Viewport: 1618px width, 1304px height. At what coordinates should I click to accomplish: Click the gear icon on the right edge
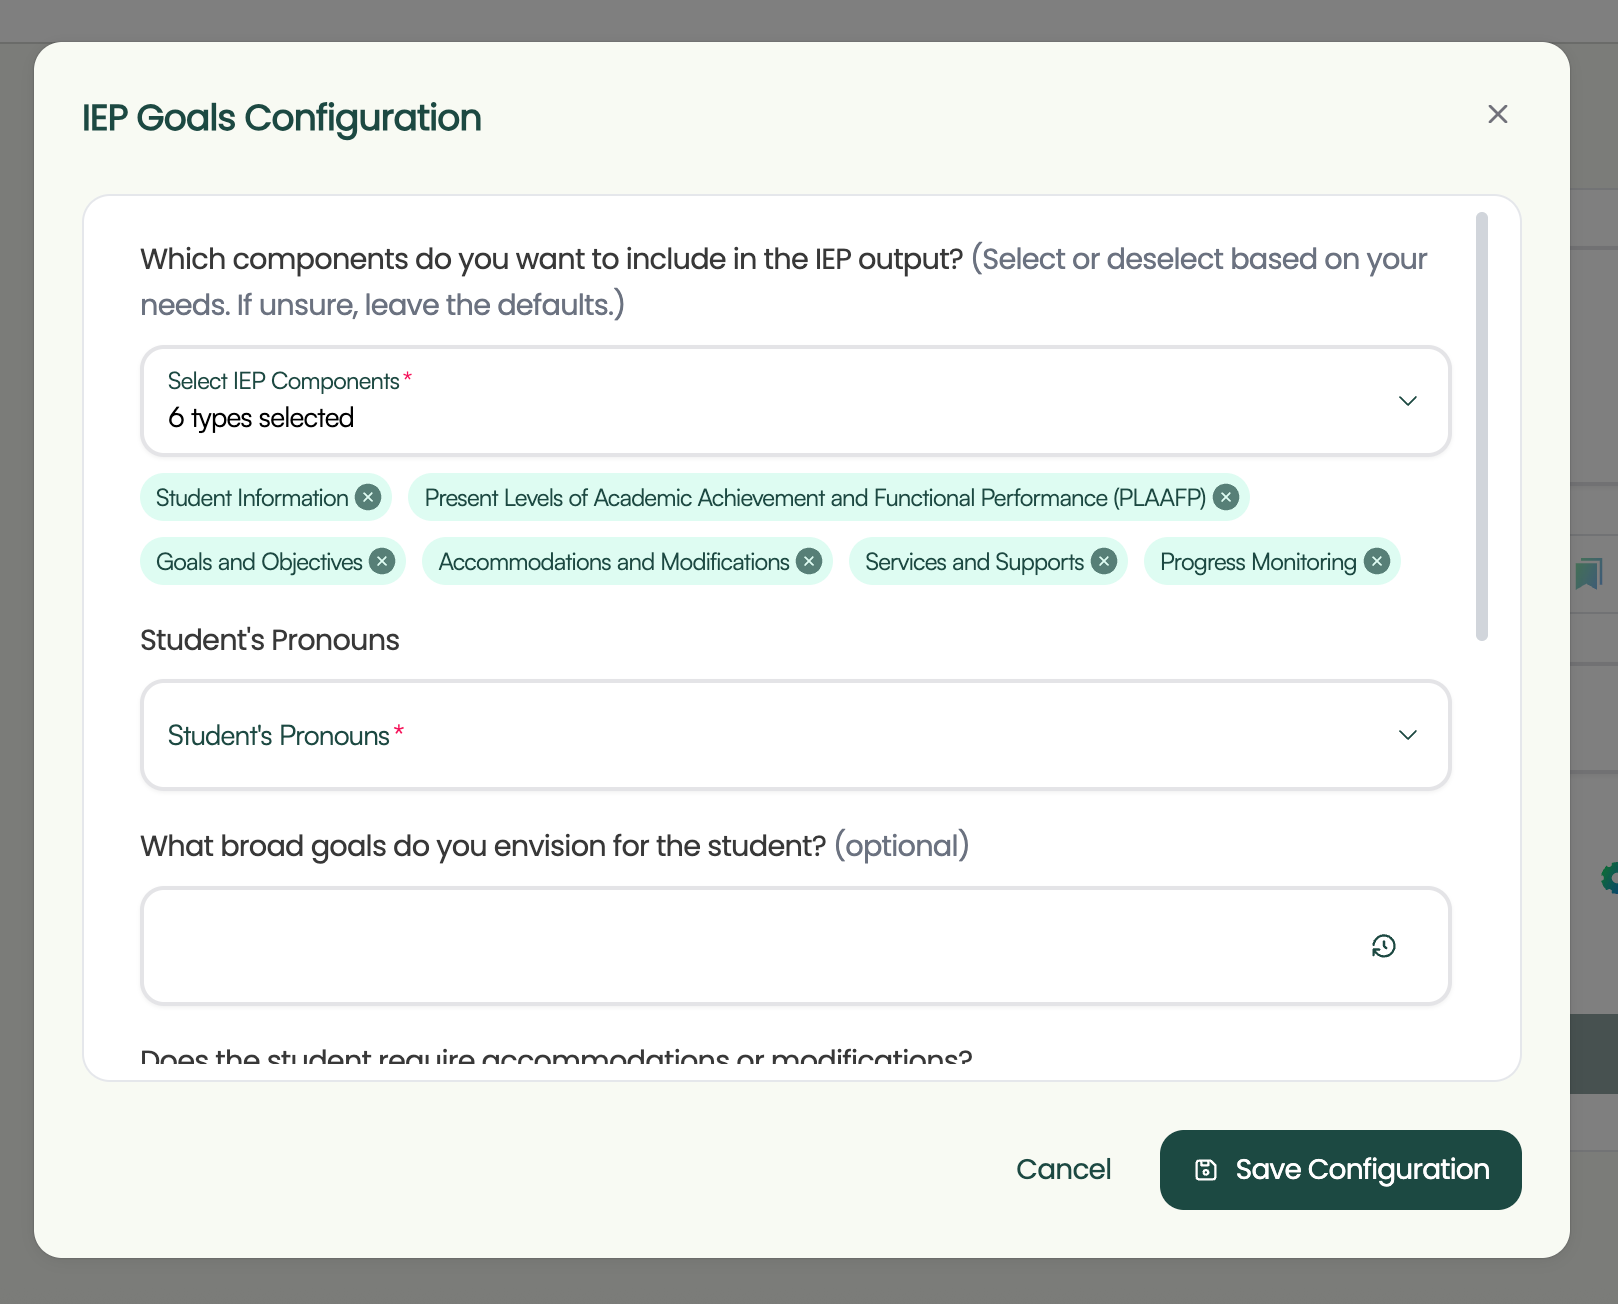(1609, 879)
